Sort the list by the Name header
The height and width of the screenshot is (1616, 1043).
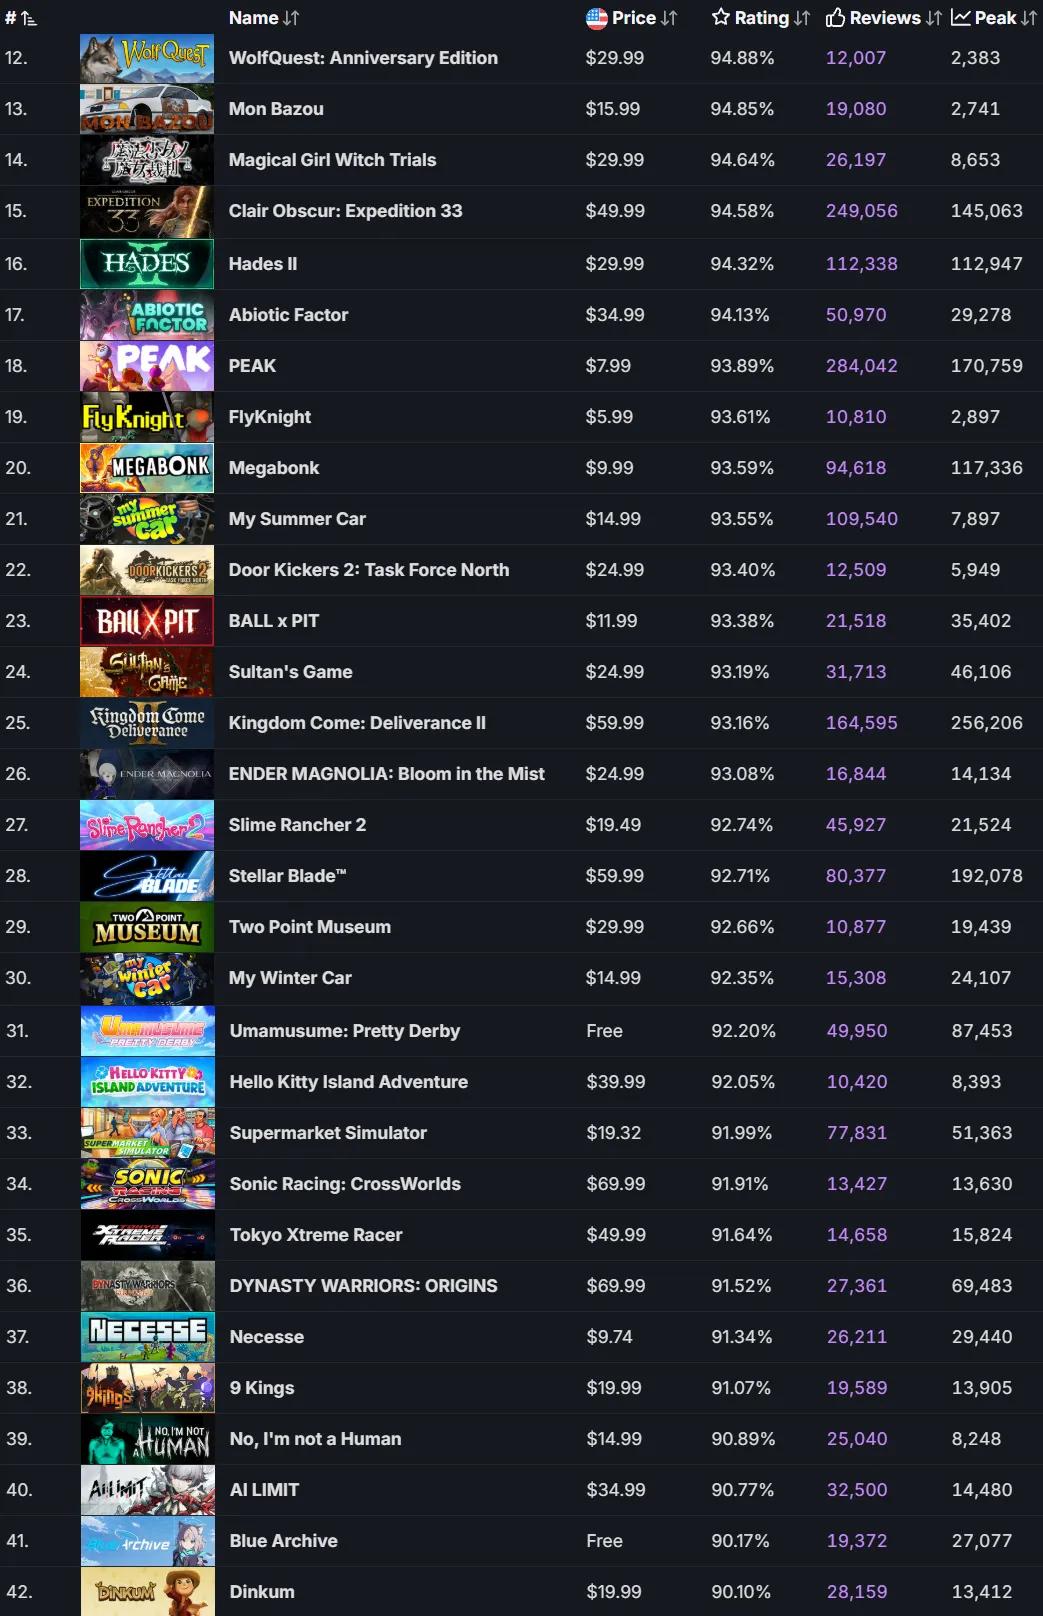click(254, 18)
